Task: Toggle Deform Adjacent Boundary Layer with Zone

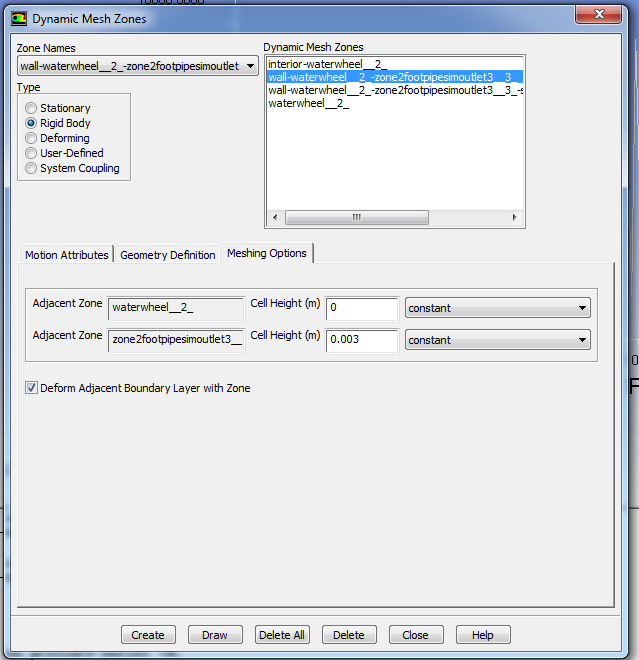Action: click(x=32, y=388)
